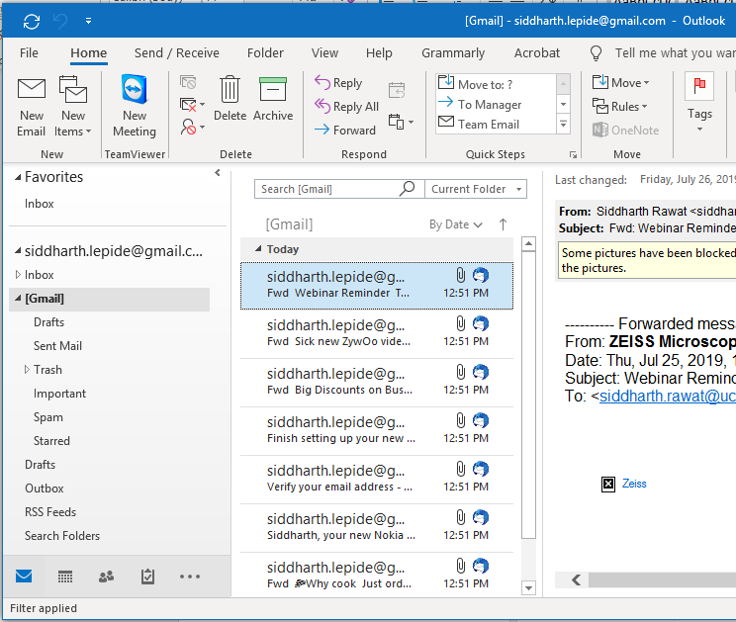Open Tags flag menu
Image resolution: width=736 pixels, height=622 pixels.
tap(699, 102)
